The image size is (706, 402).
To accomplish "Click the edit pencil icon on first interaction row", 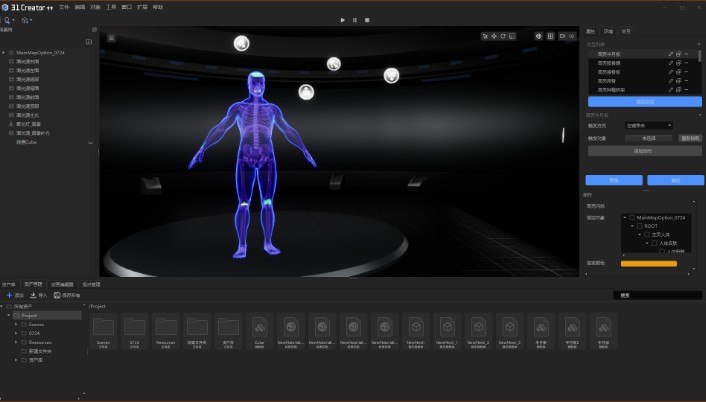I will click(671, 54).
